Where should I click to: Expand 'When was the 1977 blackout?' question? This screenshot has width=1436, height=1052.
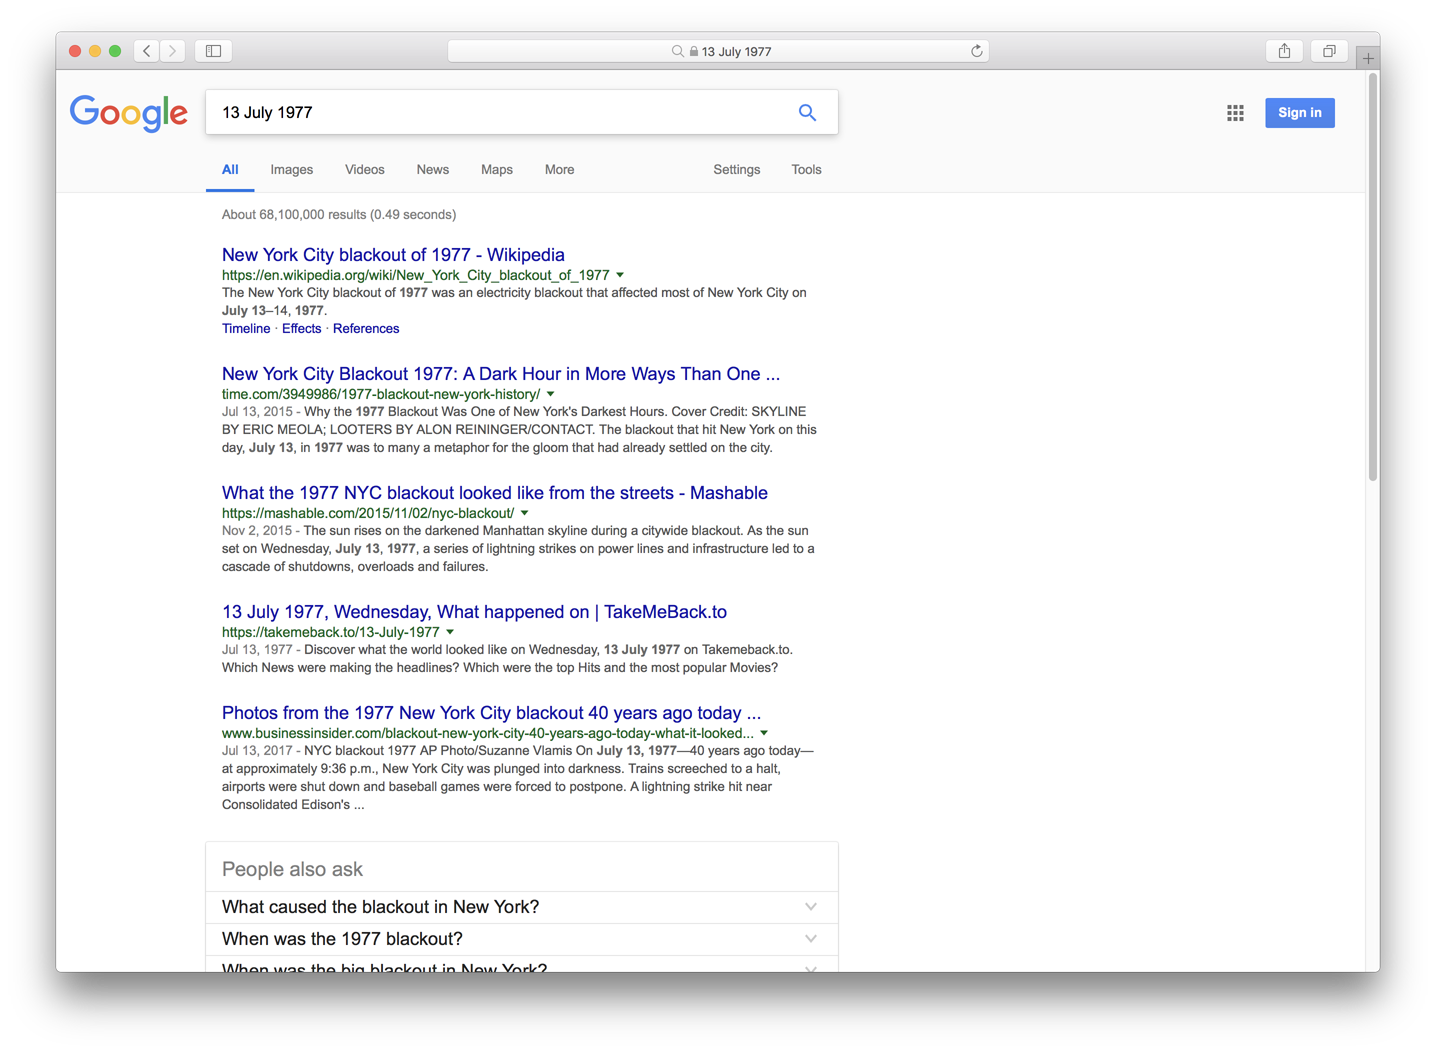click(522, 939)
